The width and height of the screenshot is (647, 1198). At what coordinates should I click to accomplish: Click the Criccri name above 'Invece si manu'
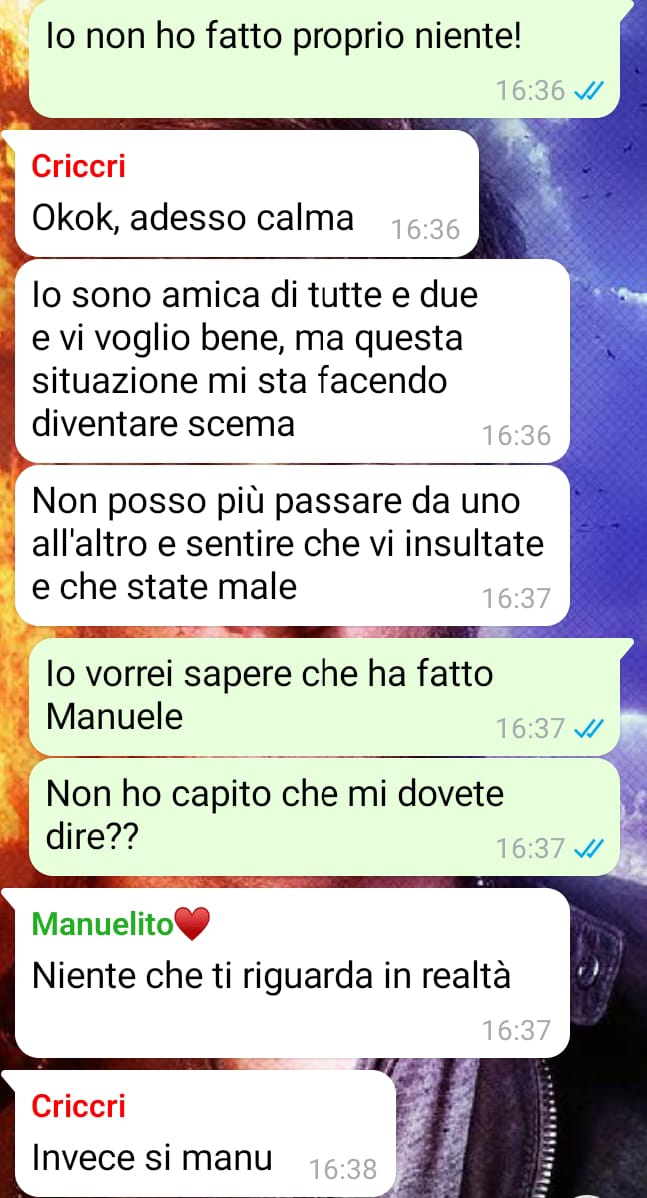(78, 1106)
